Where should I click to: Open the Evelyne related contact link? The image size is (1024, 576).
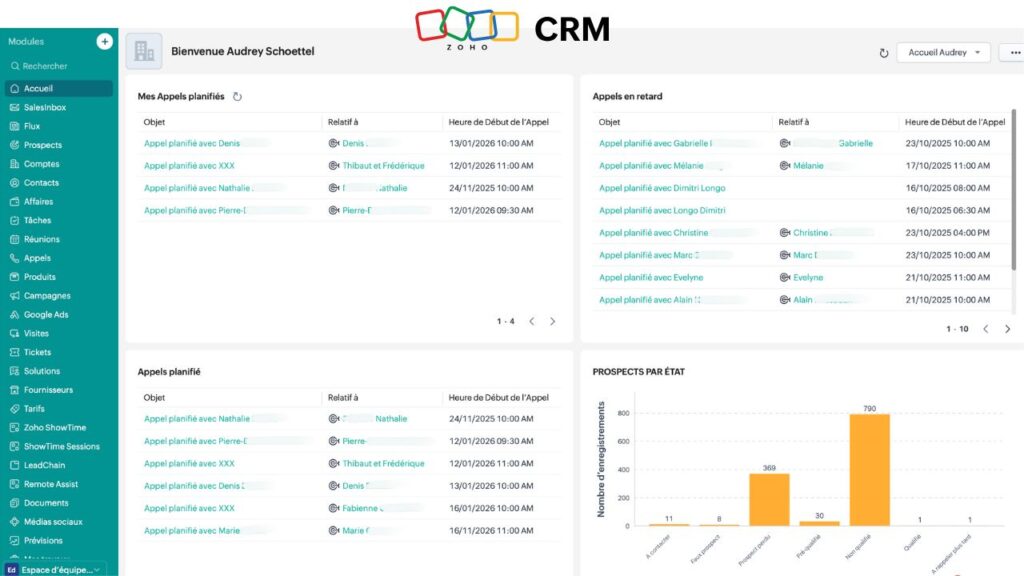click(x=808, y=278)
